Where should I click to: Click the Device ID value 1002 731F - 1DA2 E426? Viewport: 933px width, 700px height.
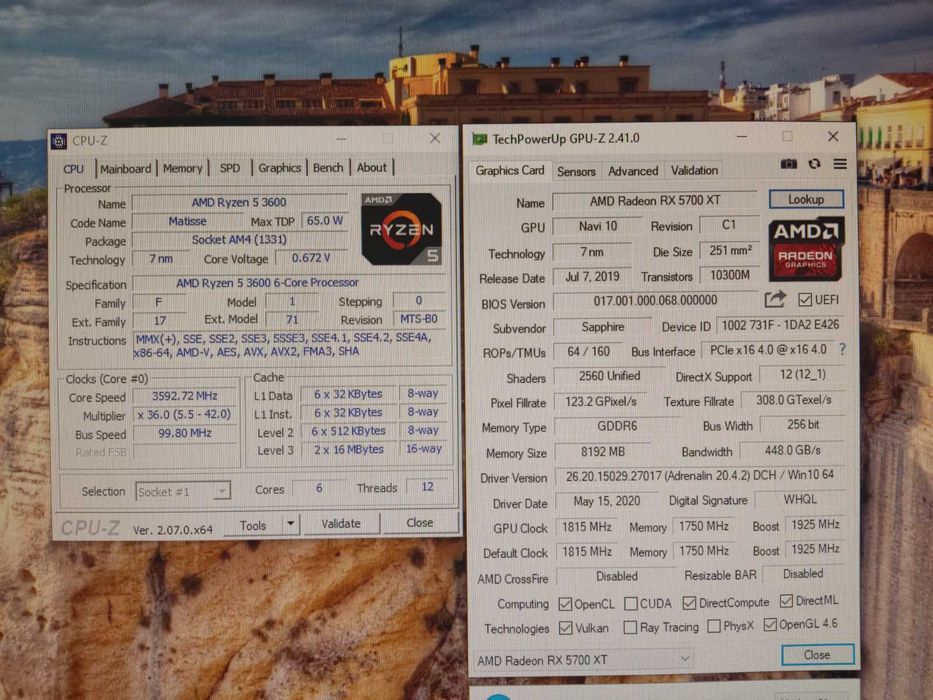coord(780,325)
